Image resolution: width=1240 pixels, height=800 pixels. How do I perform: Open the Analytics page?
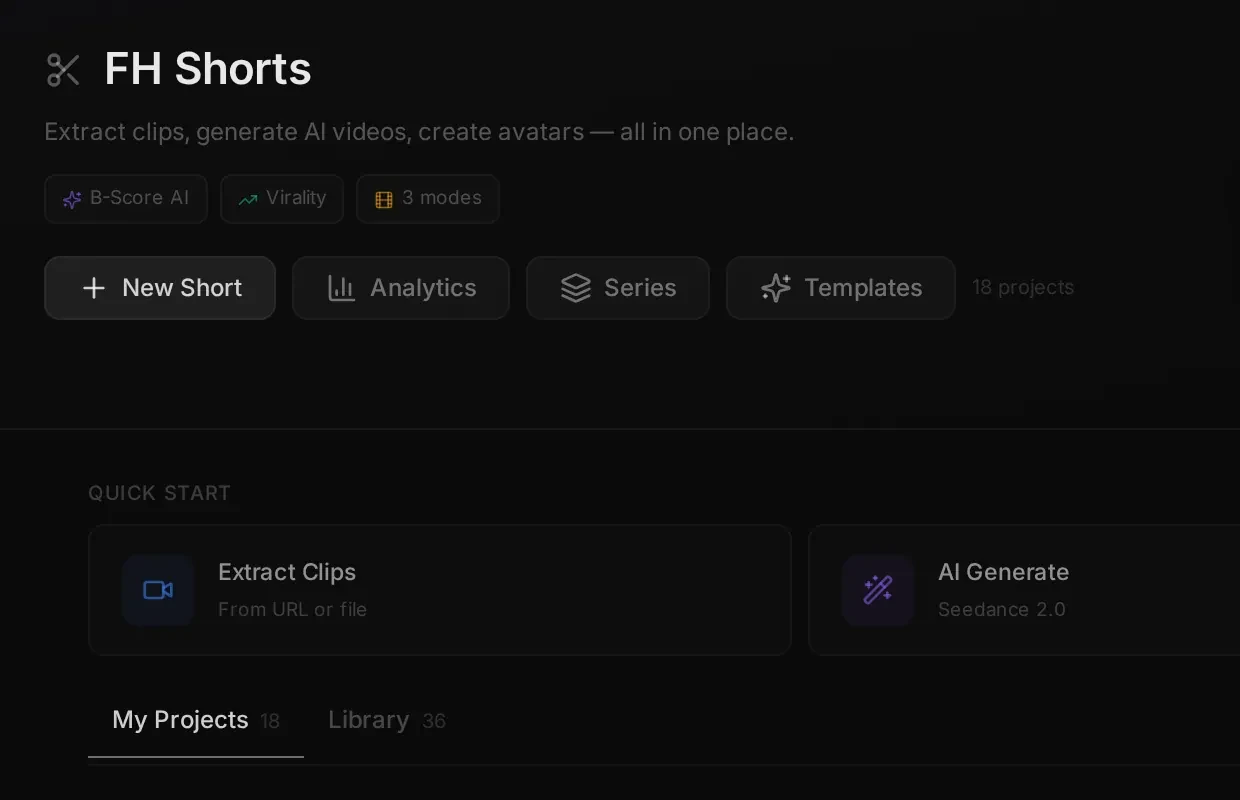pyautogui.click(x=401, y=288)
